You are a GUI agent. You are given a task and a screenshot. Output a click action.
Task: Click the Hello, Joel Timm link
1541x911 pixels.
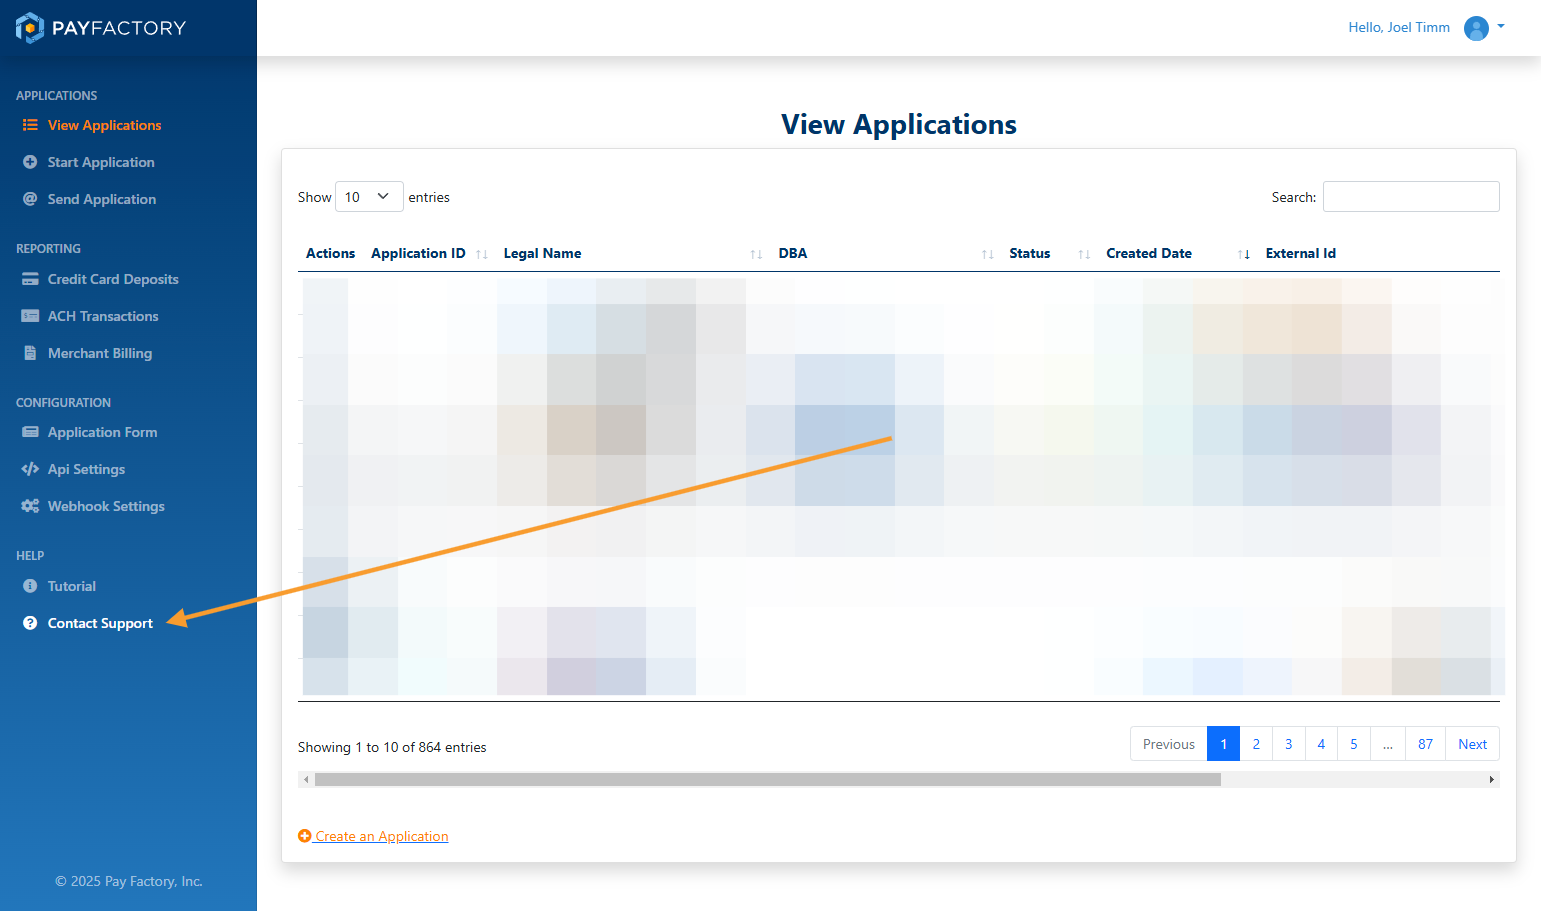[x=1399, y=28]
